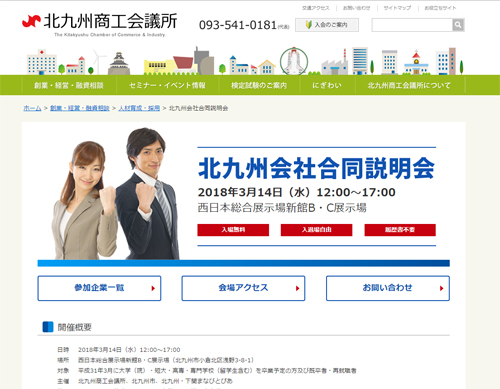Open the にぎわい navigation item
This screenshot has width=500, height=389.
point(327,85)
